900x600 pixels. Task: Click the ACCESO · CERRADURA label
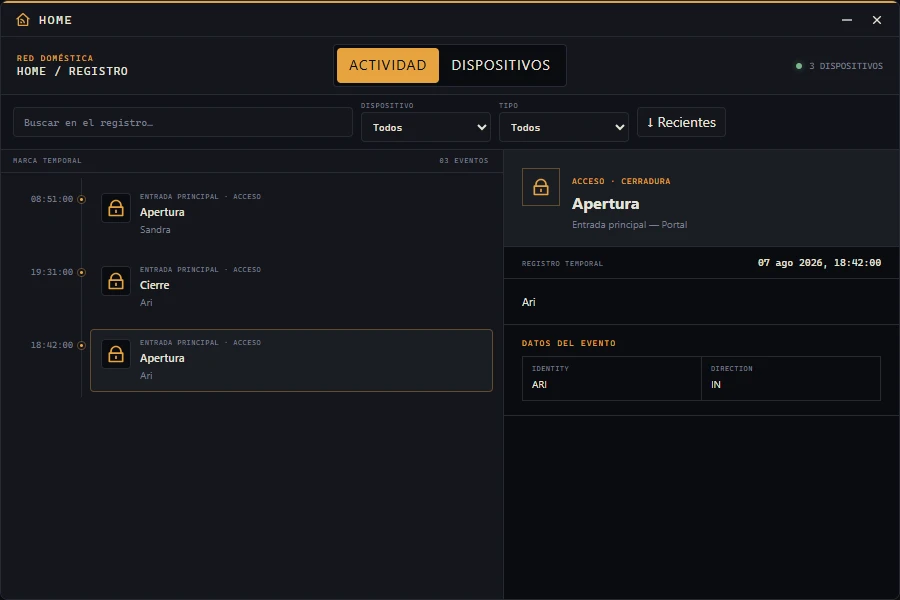(x=621, y=181)
